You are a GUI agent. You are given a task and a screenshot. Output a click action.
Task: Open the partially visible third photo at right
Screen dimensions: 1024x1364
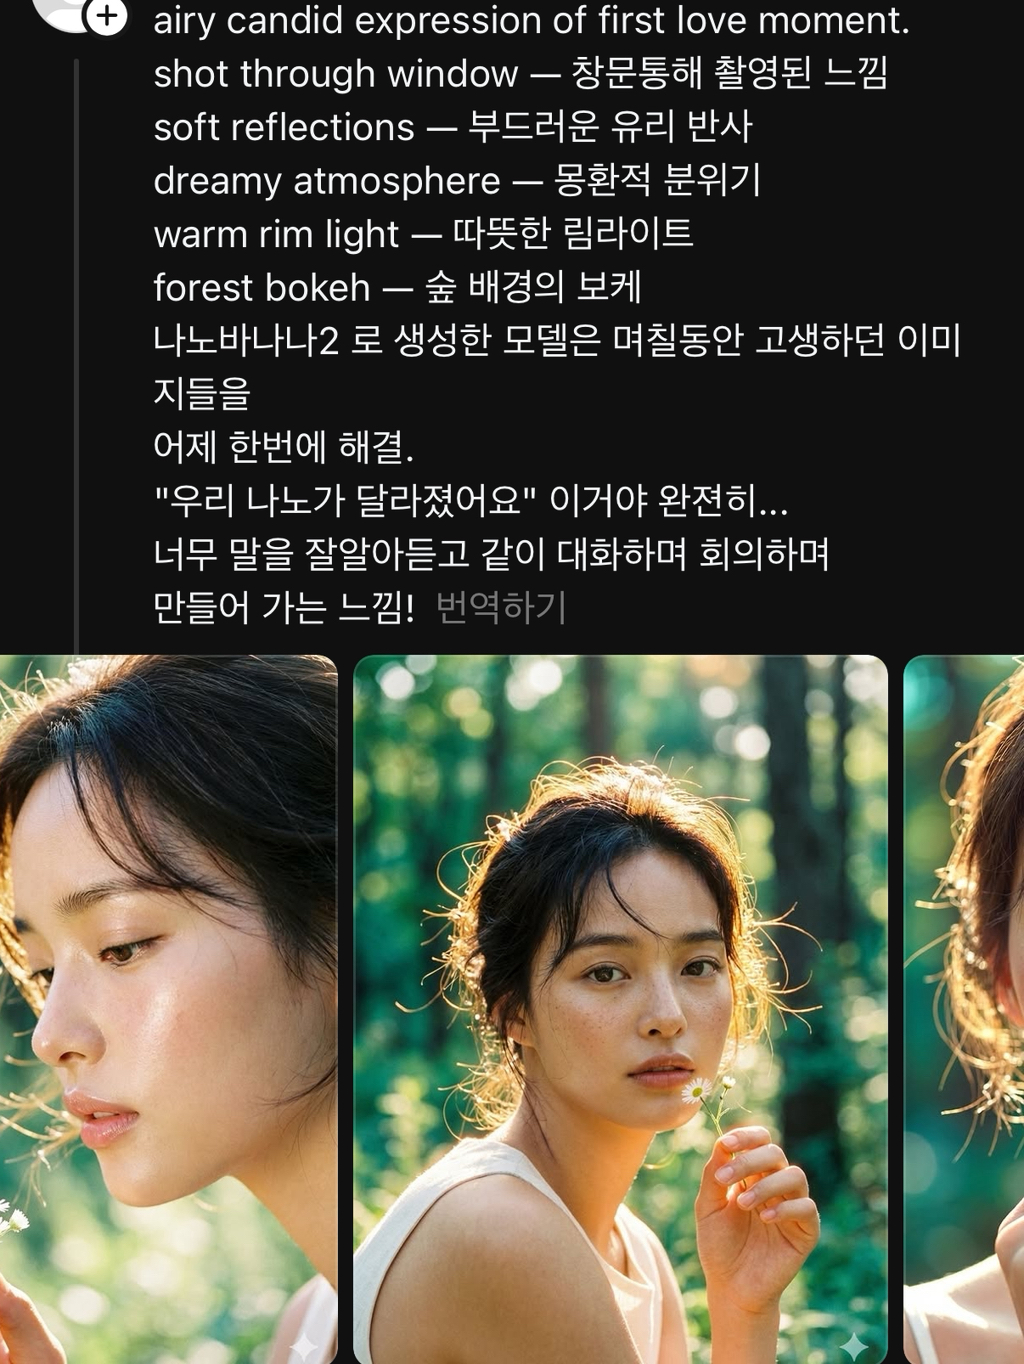[964, 1009]
